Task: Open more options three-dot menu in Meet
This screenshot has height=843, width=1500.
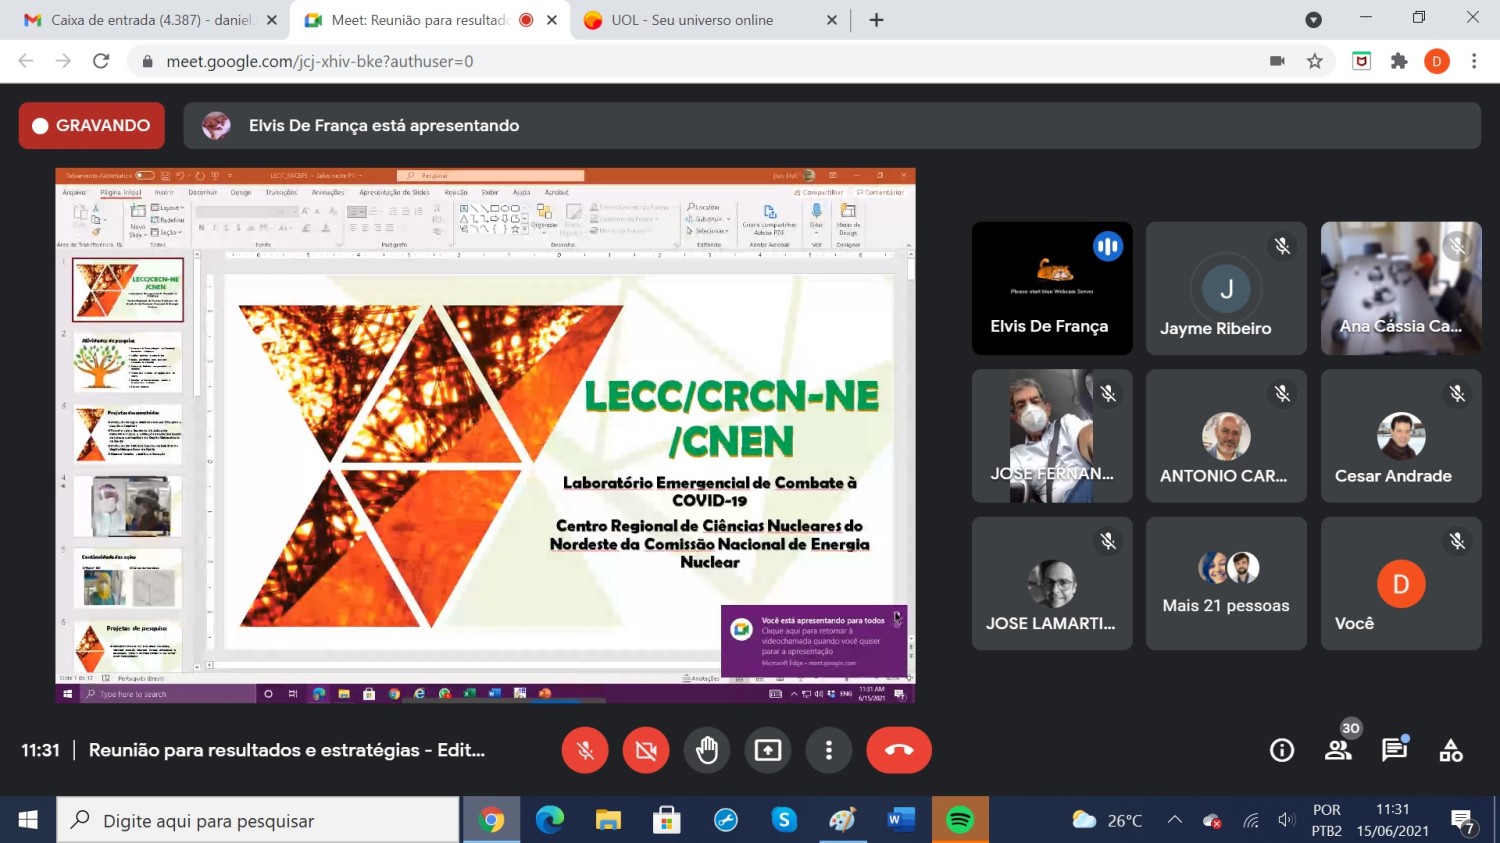Action: [828, 750]
